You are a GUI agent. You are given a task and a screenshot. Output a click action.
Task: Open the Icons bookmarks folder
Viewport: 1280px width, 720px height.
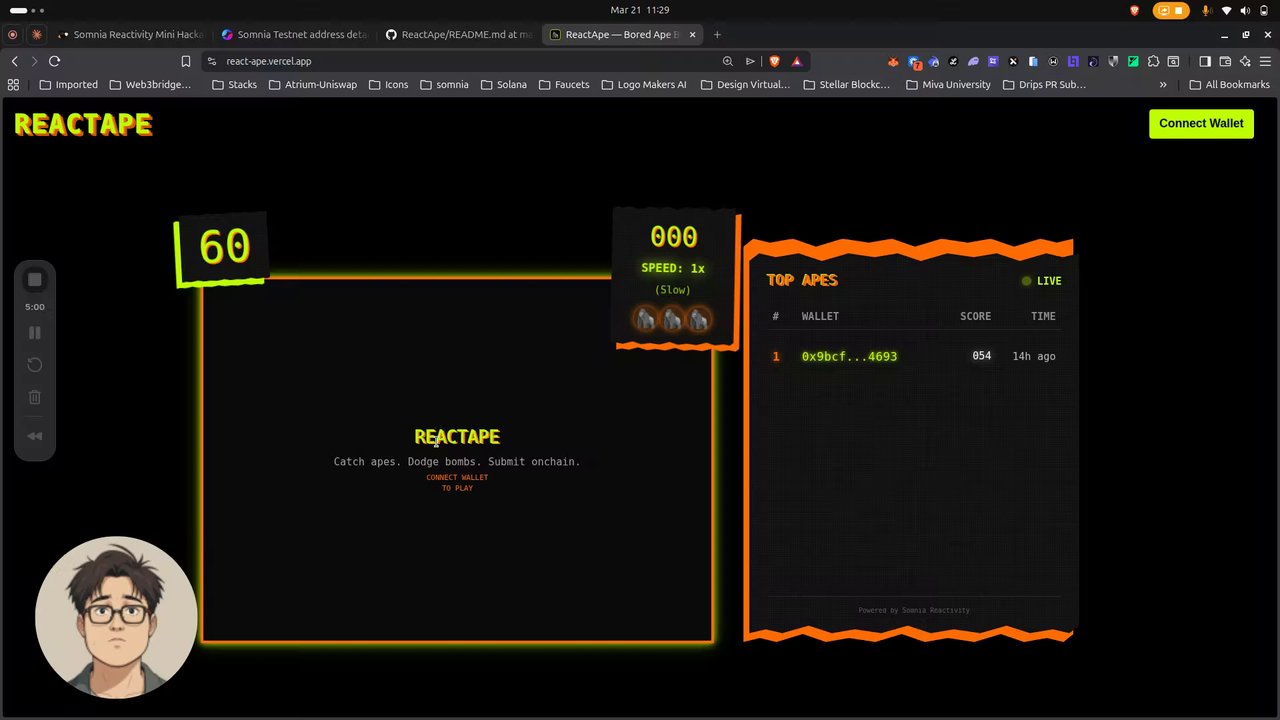pos(388,85)
